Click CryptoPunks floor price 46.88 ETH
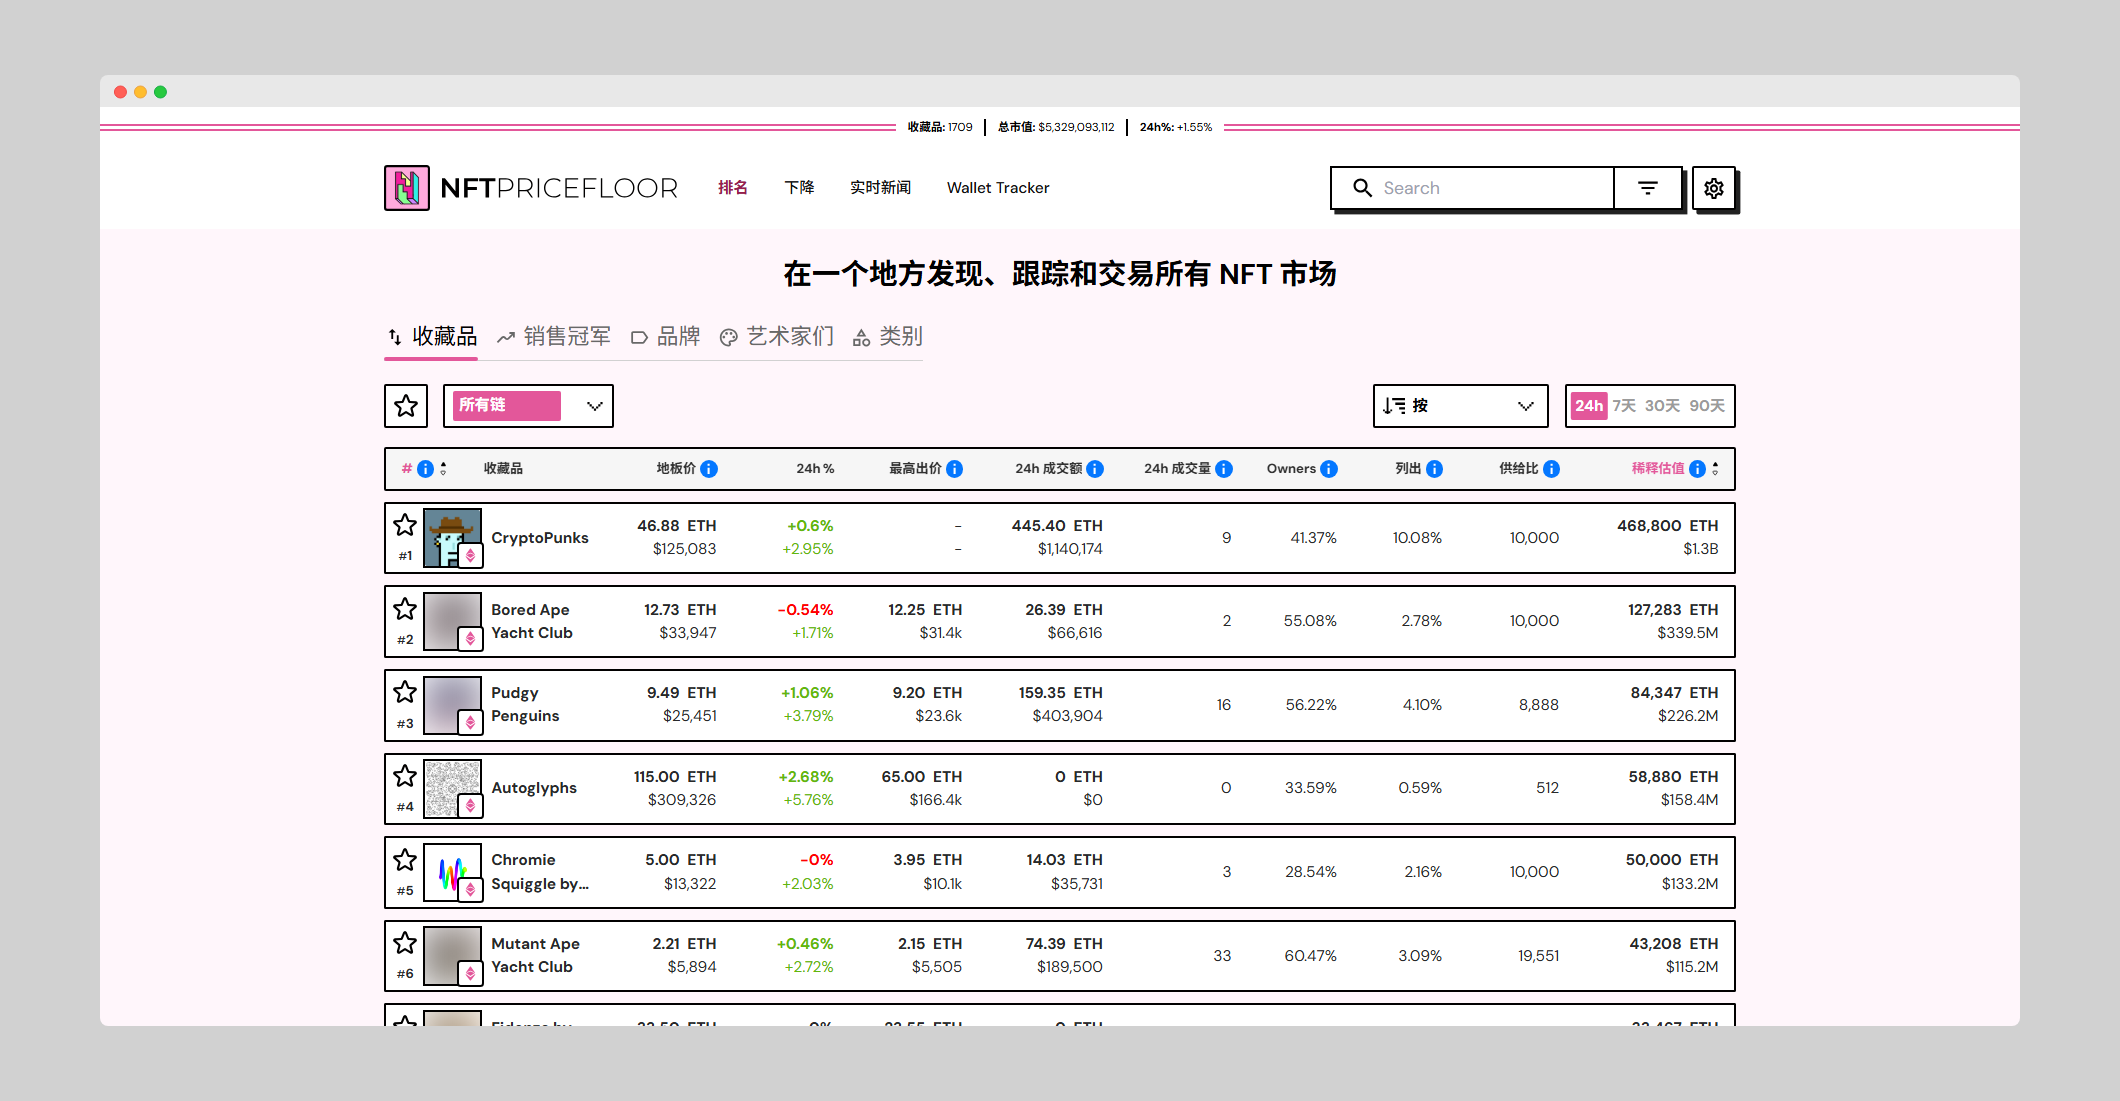This screenshot has width=2120, height=1101. [677, 526]
